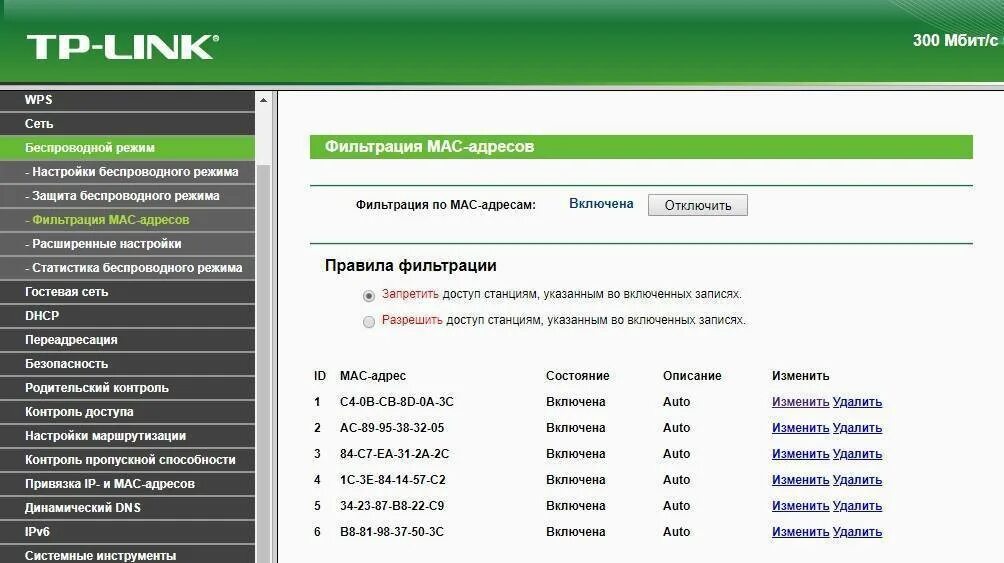Open the Гостевая сеть section

127,291
